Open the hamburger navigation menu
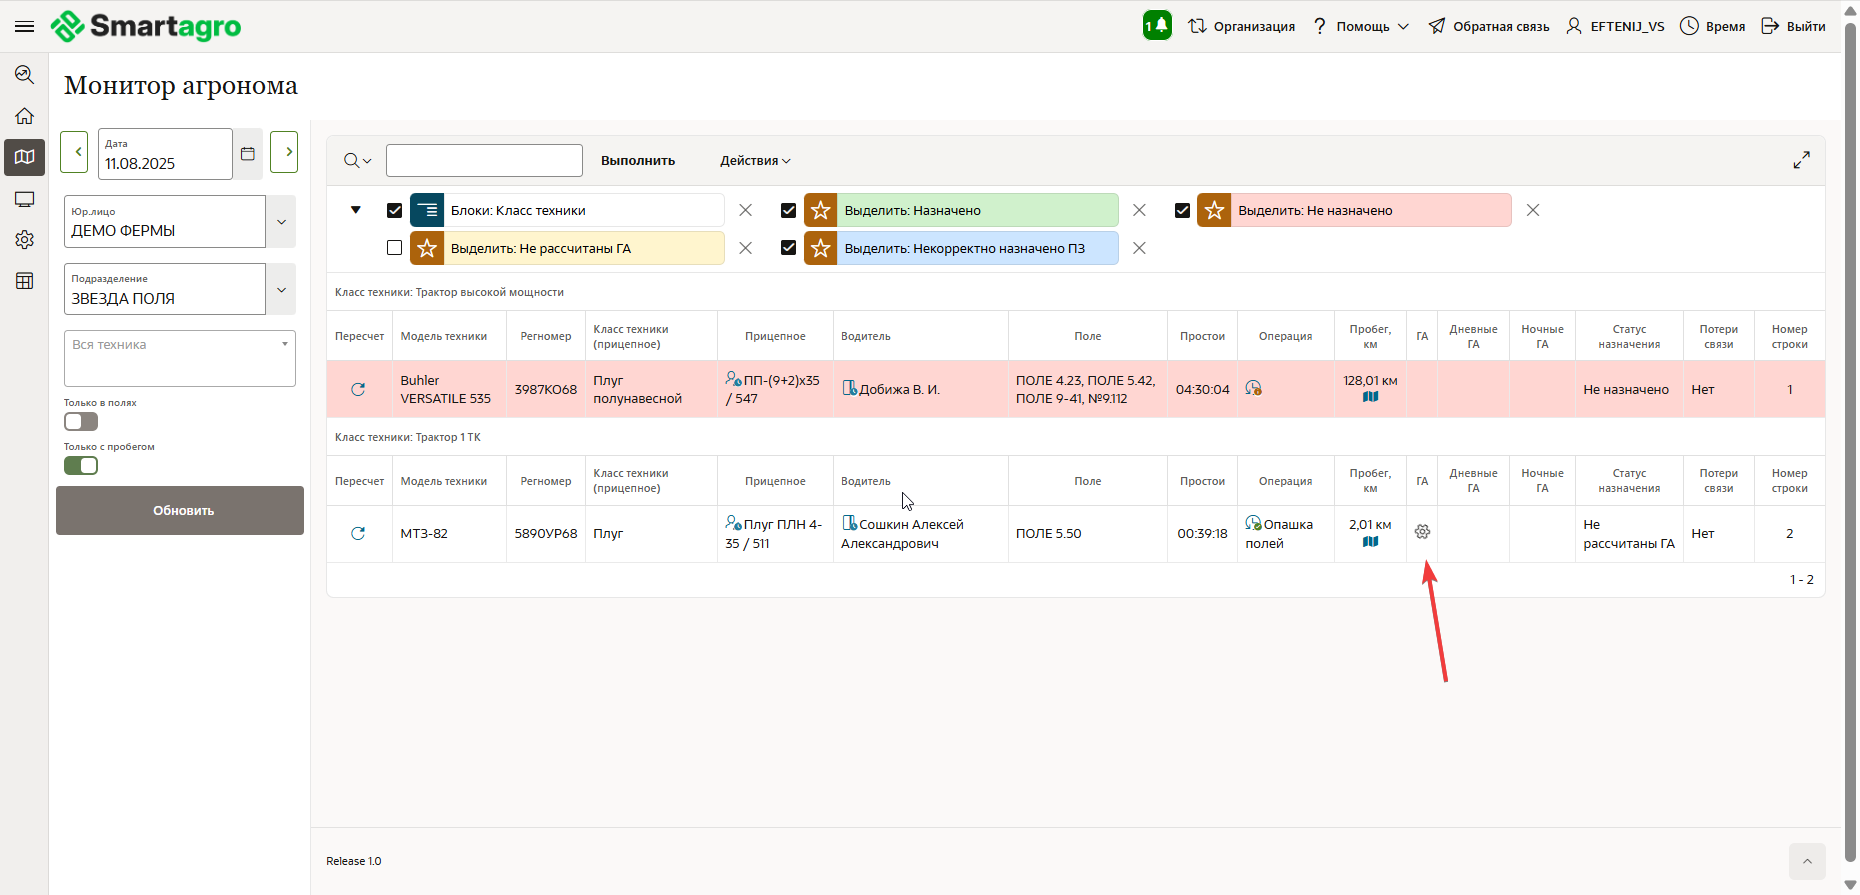 tap(24, 26)
